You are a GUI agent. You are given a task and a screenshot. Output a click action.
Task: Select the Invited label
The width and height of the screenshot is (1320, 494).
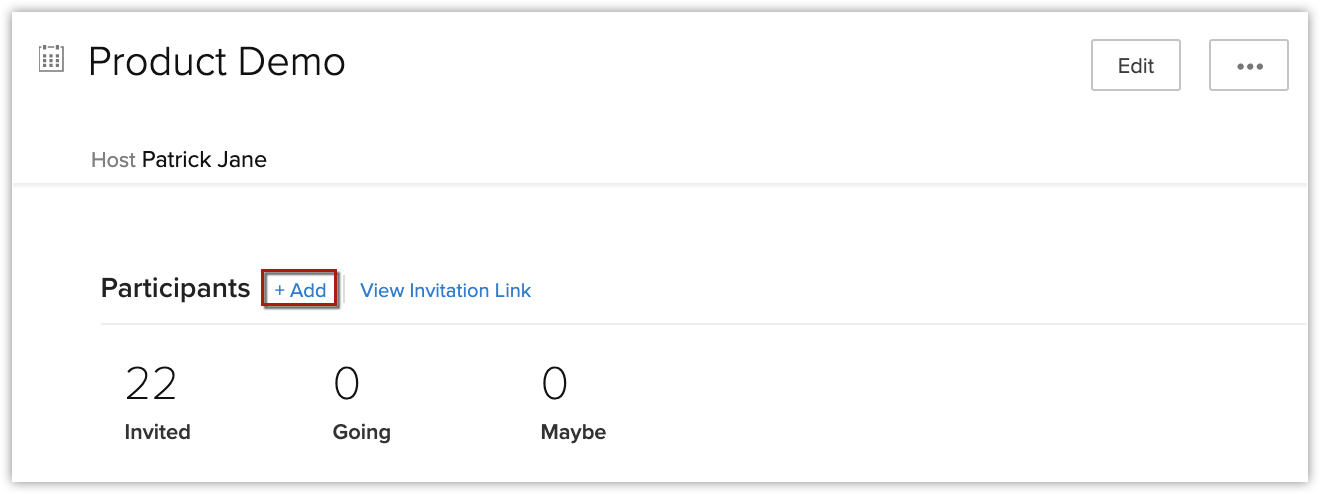pyautogui.click(x=157, y=432)
